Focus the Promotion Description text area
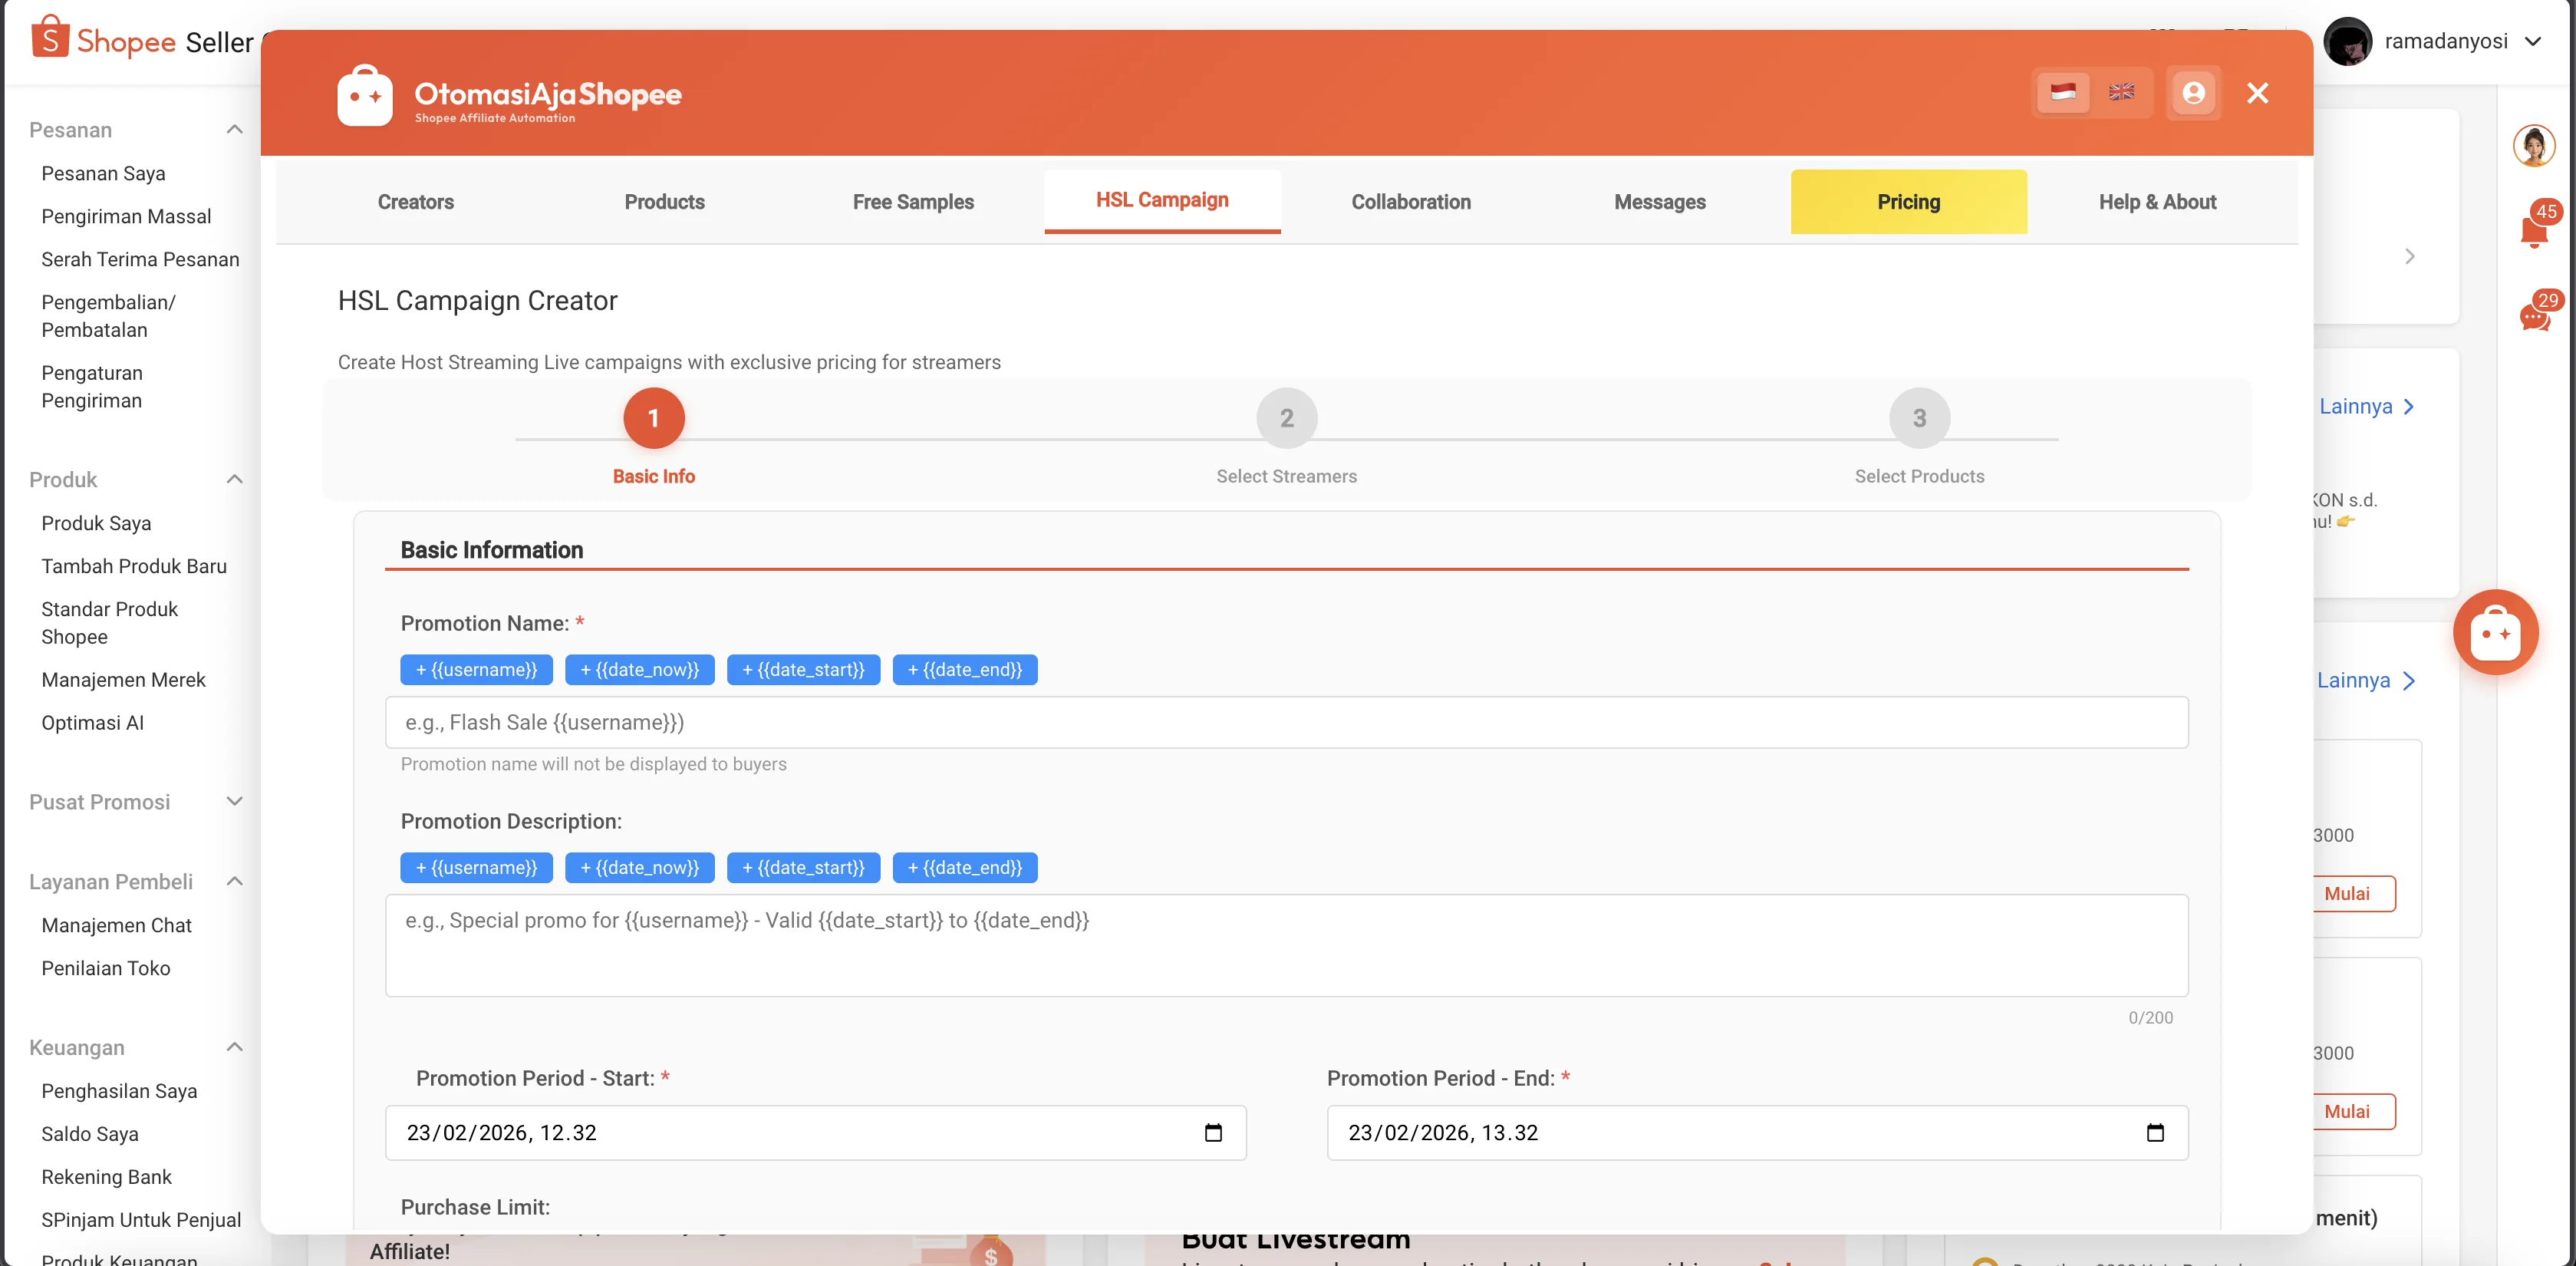 tap(1286, 945)
